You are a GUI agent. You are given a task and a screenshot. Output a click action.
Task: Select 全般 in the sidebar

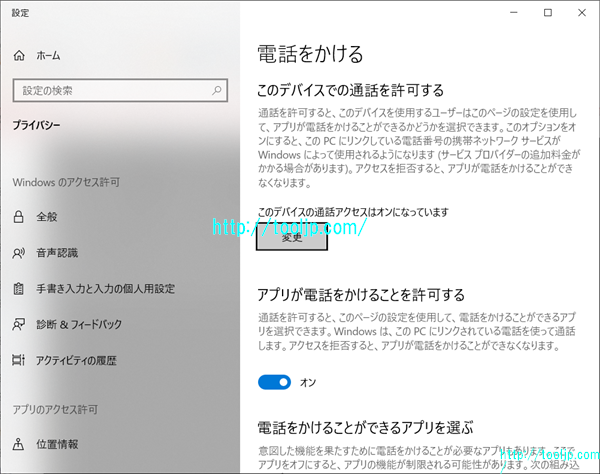tap(47, 217)
